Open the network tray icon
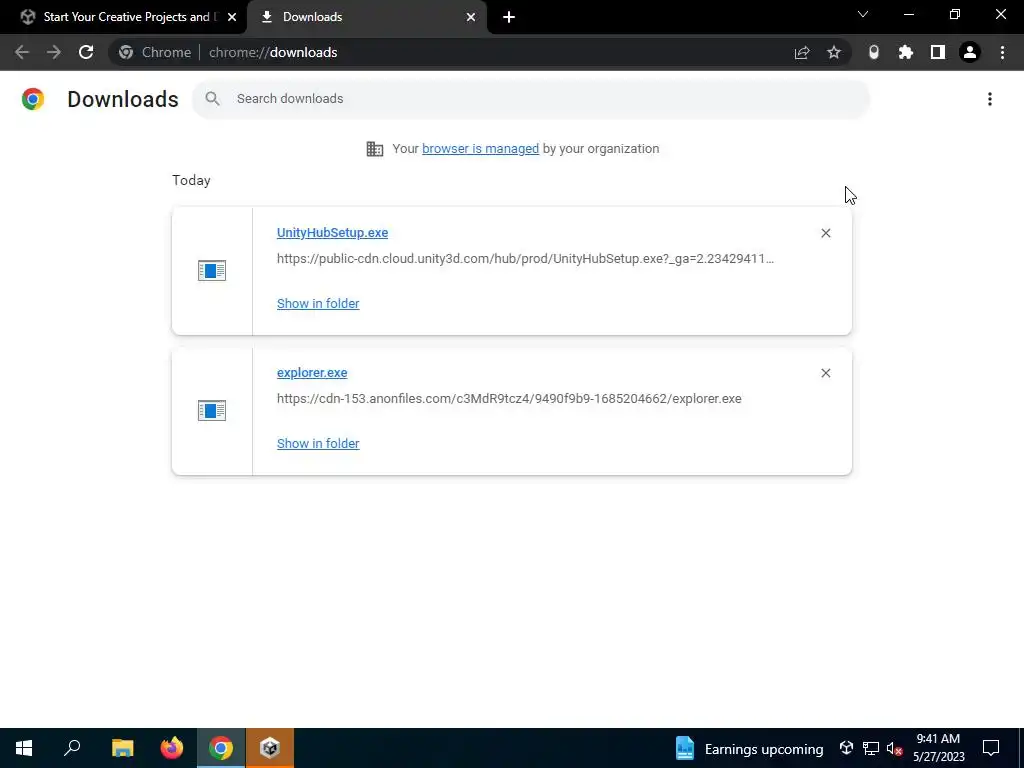The height and width of the screenshot is (768, 1024). 871,748
